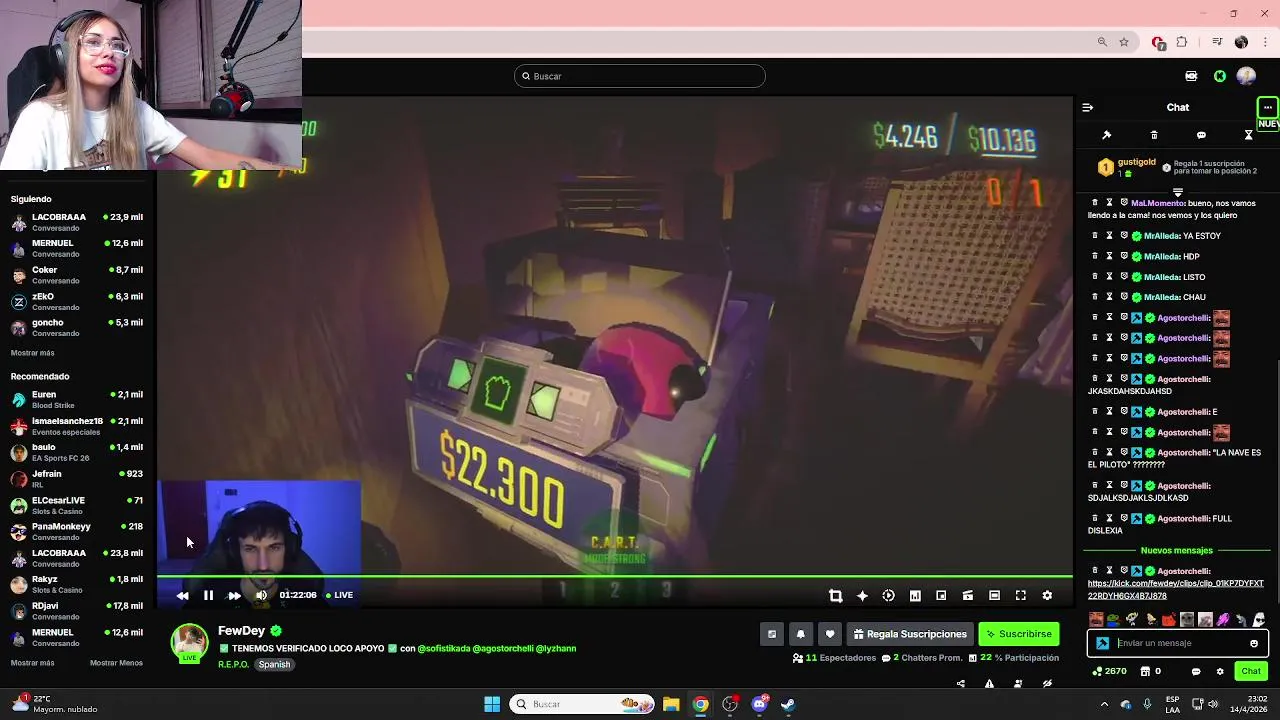Open the store icon showing 0

[x=1151, y=671]
